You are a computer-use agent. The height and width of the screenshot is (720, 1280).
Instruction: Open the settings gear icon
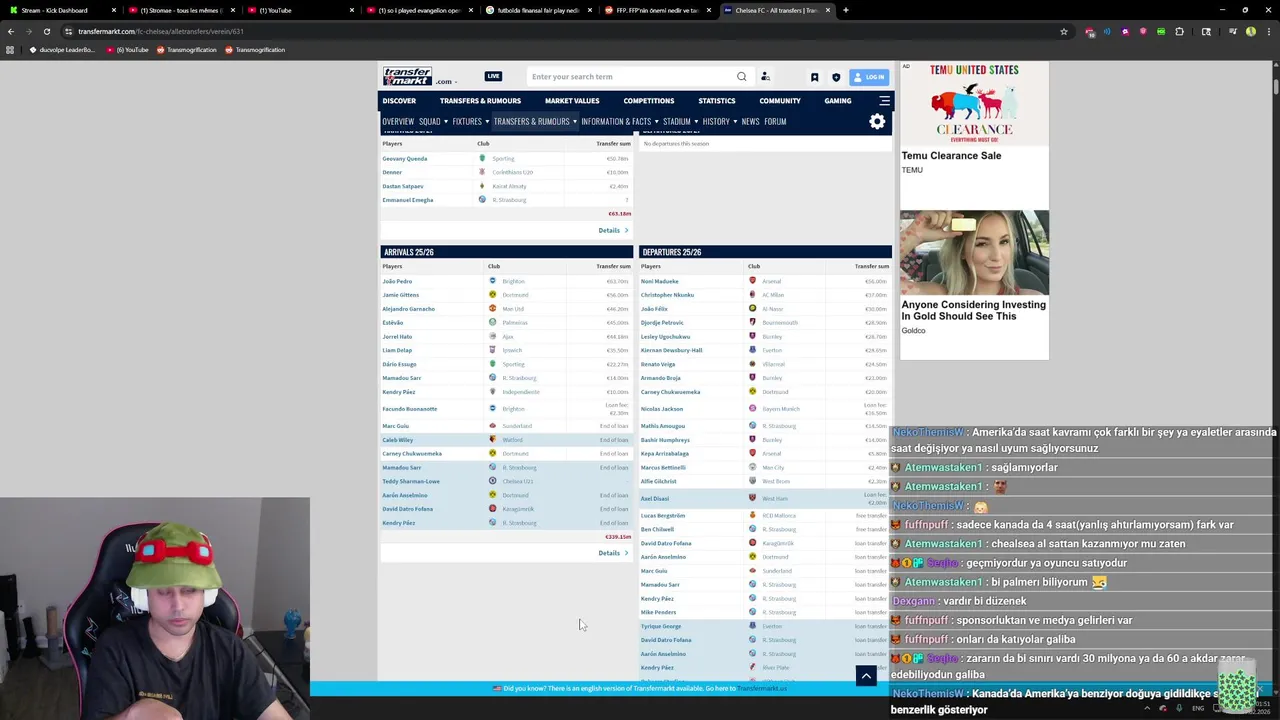coord(877,122)
